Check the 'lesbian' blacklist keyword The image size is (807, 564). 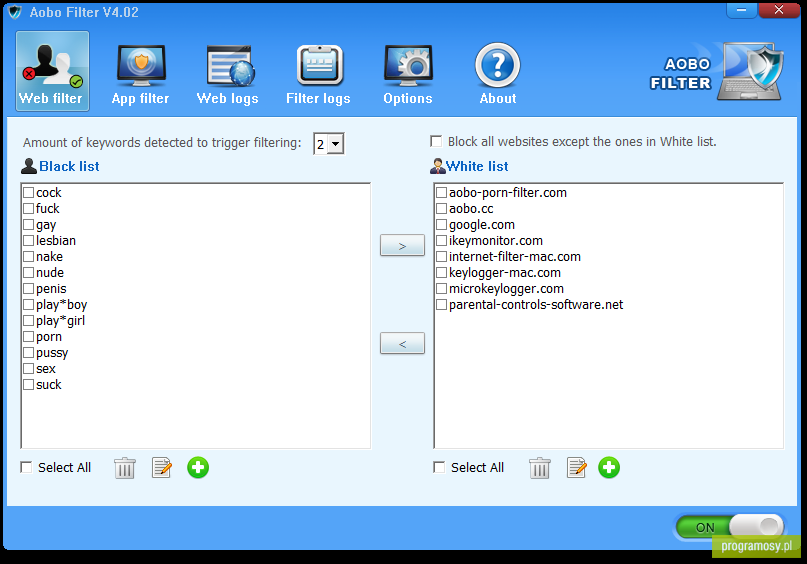tap(29, 240)
